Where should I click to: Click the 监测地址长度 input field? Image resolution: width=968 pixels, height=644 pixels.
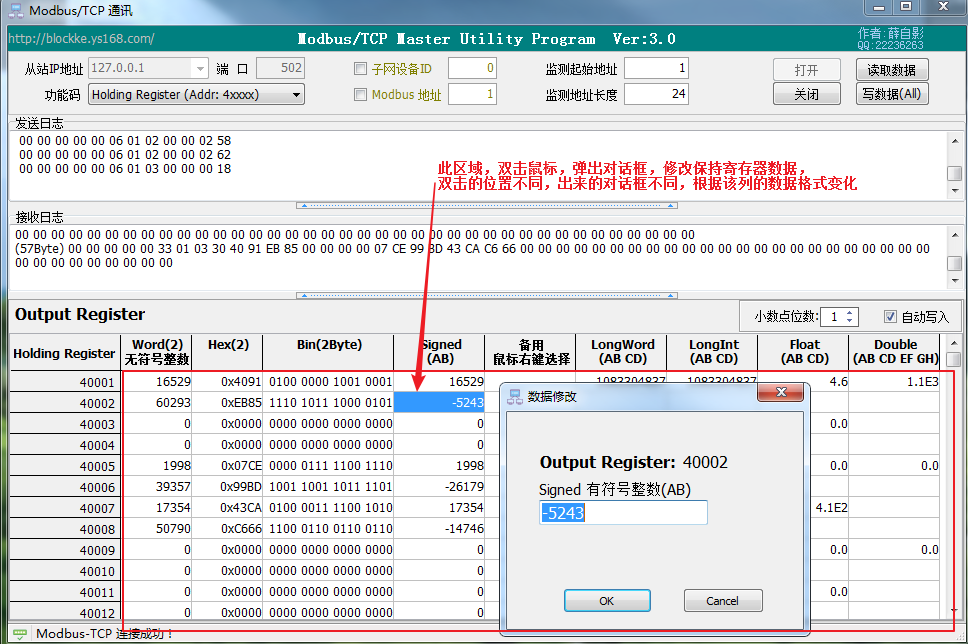pyautogui.click(x=656, y=95)
